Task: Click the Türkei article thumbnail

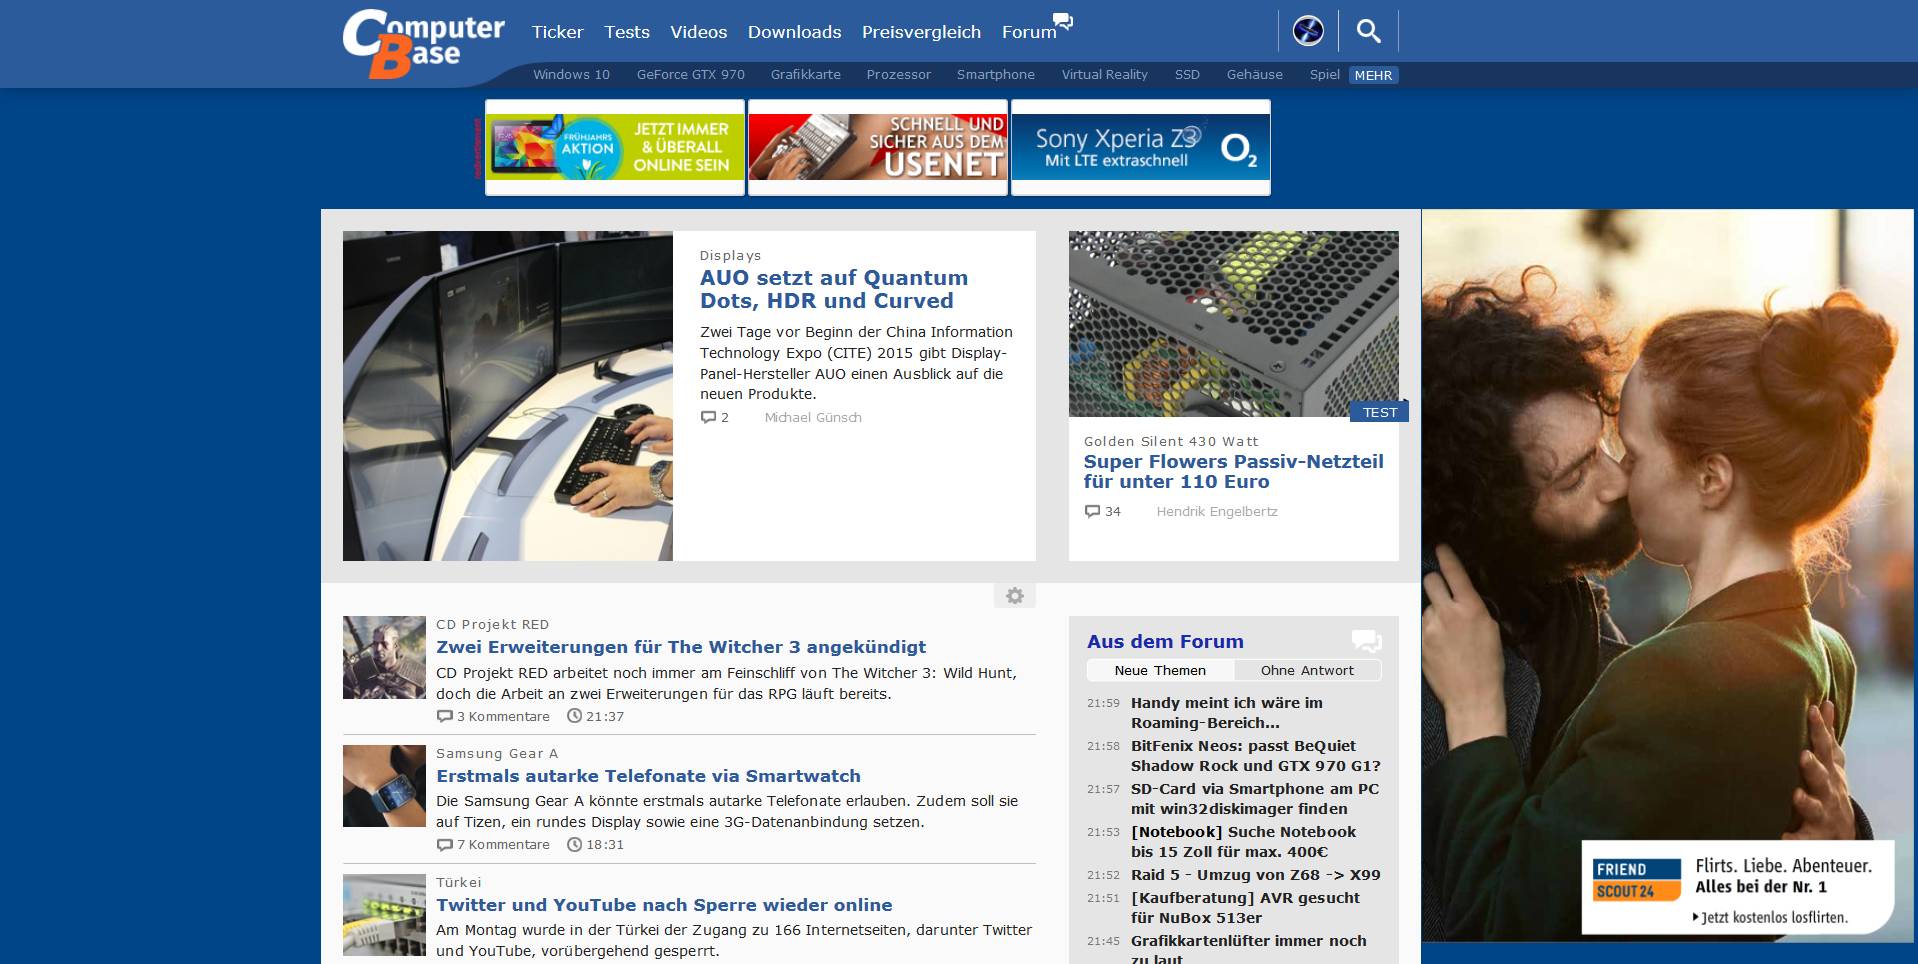Action: click(384, 915)
